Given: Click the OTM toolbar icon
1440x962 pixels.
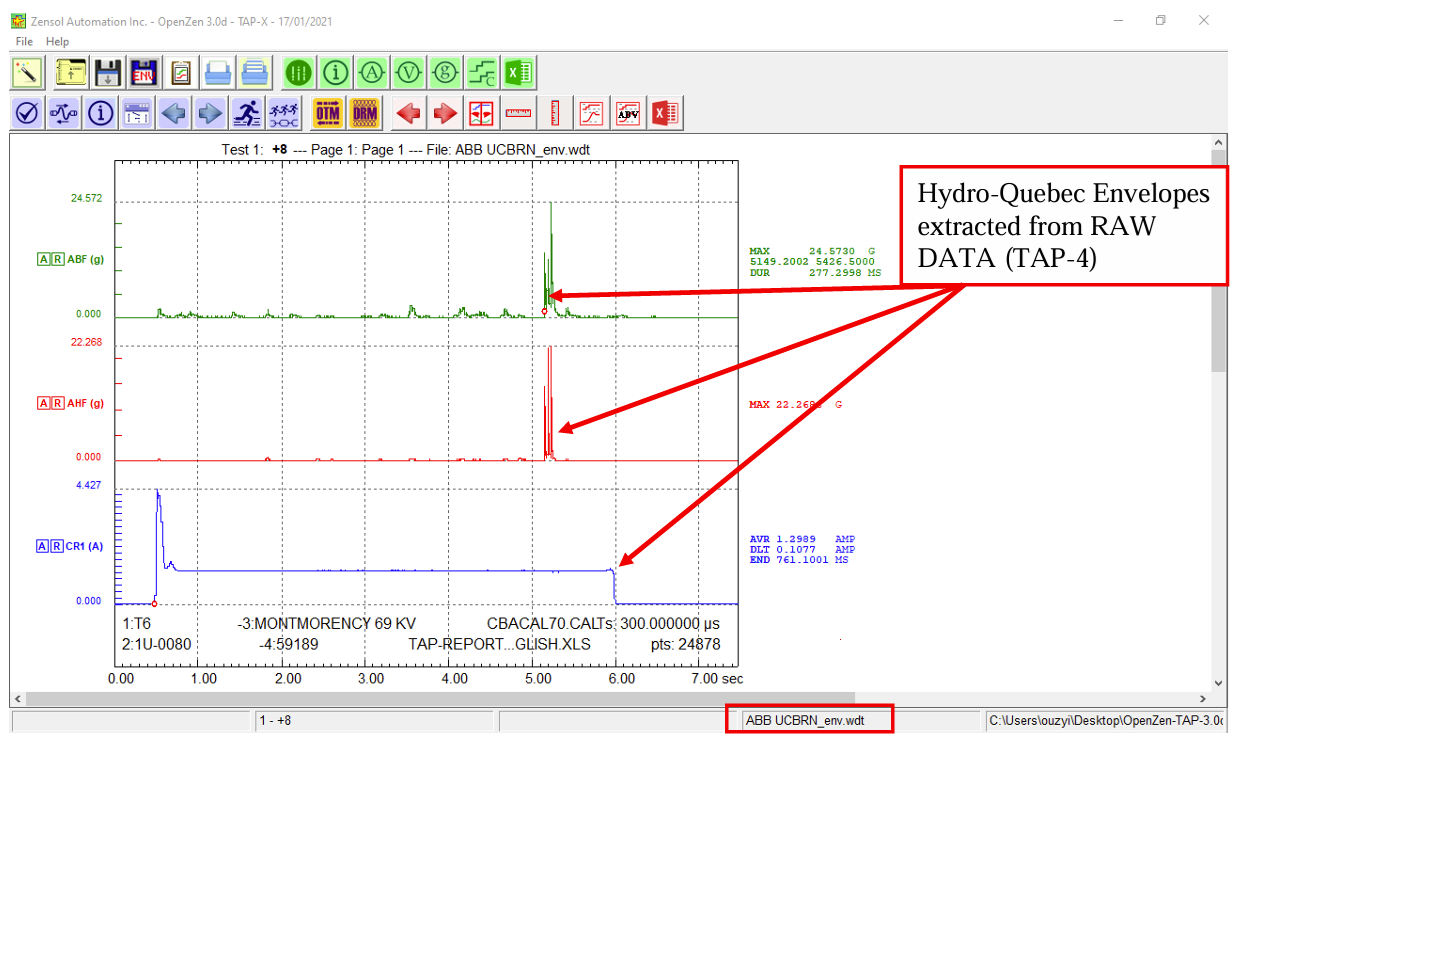Looking at the screenshot, I should click(x=328, y=113).
